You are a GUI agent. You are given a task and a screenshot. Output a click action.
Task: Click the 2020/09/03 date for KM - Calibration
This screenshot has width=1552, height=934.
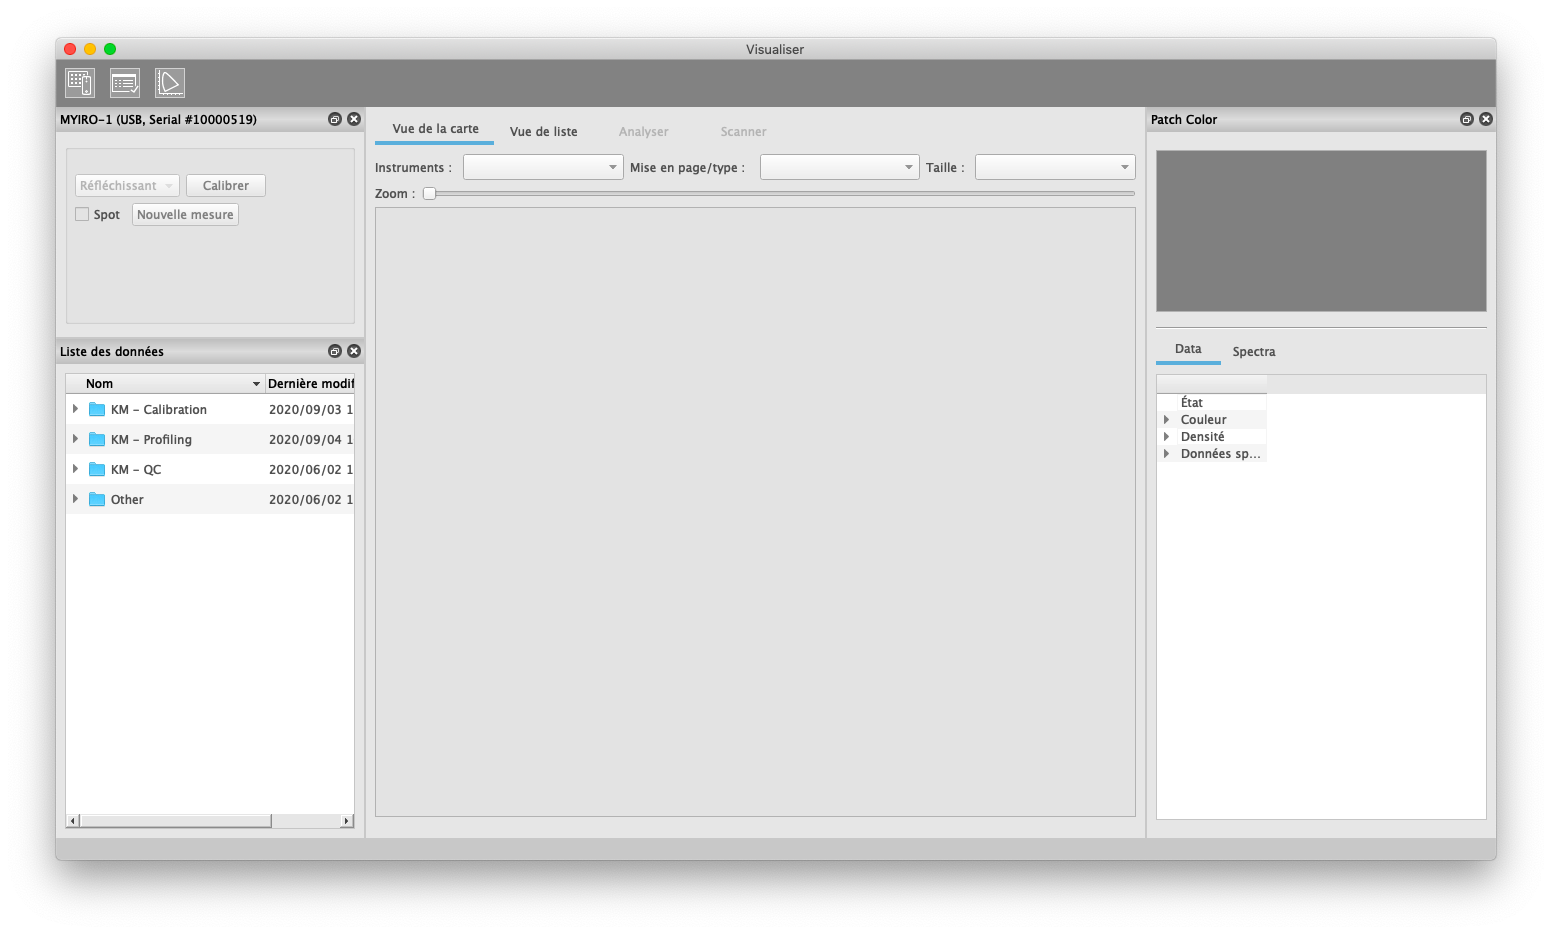click(x=310, y=410)
